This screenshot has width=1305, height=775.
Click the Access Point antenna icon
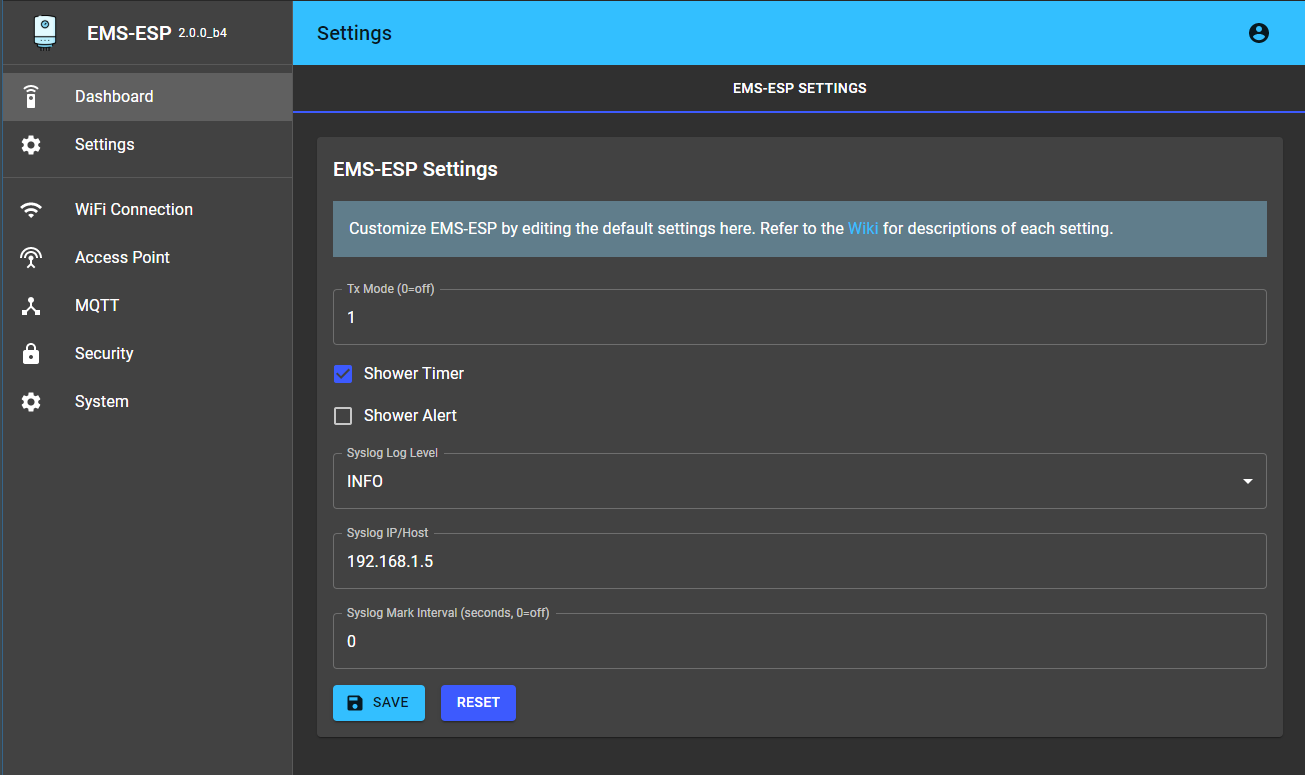(x=31, y=258)
